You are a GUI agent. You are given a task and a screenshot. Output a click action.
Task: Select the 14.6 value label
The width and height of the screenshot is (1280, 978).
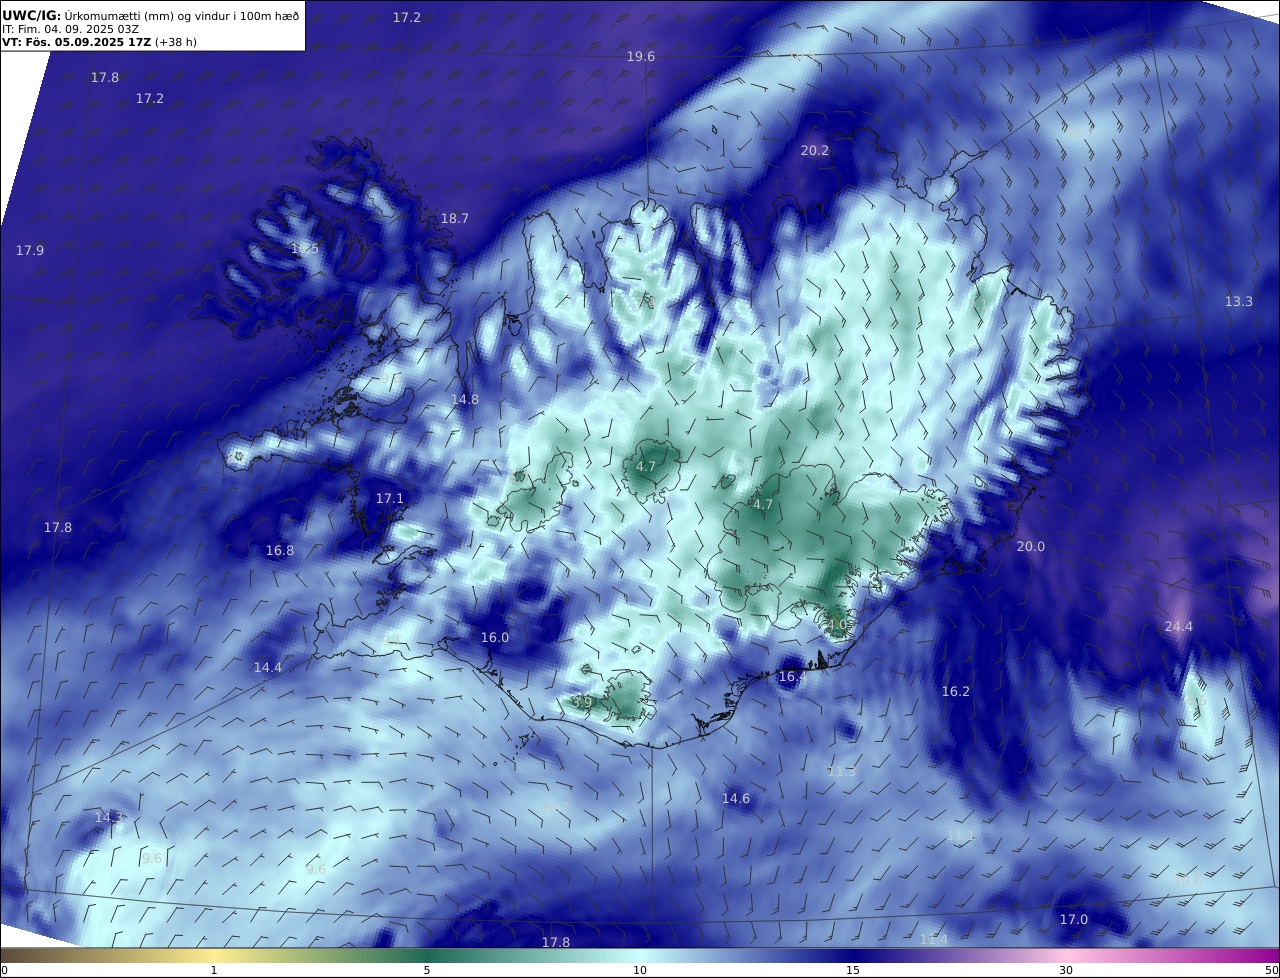[736, 798]
